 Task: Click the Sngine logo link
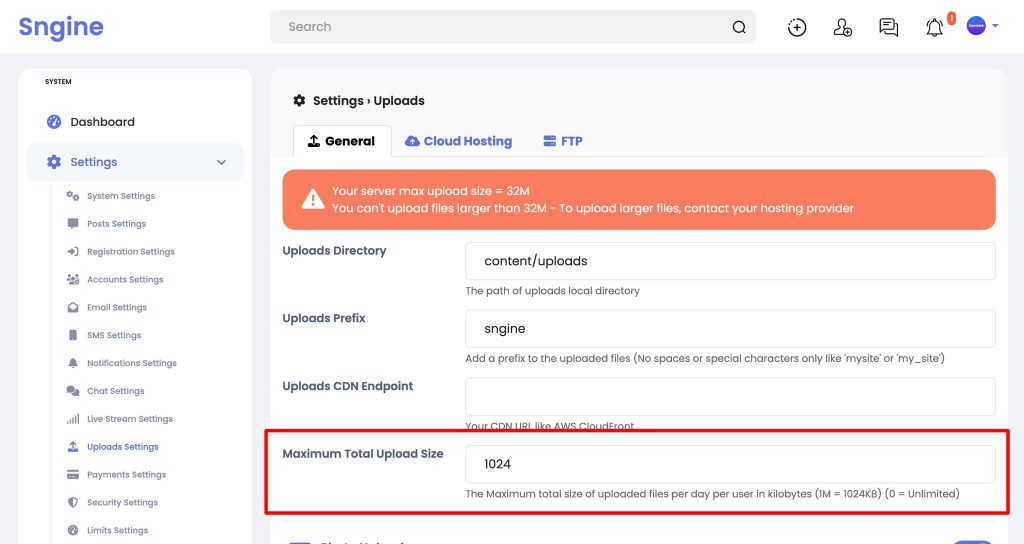(x=61, y=27)
